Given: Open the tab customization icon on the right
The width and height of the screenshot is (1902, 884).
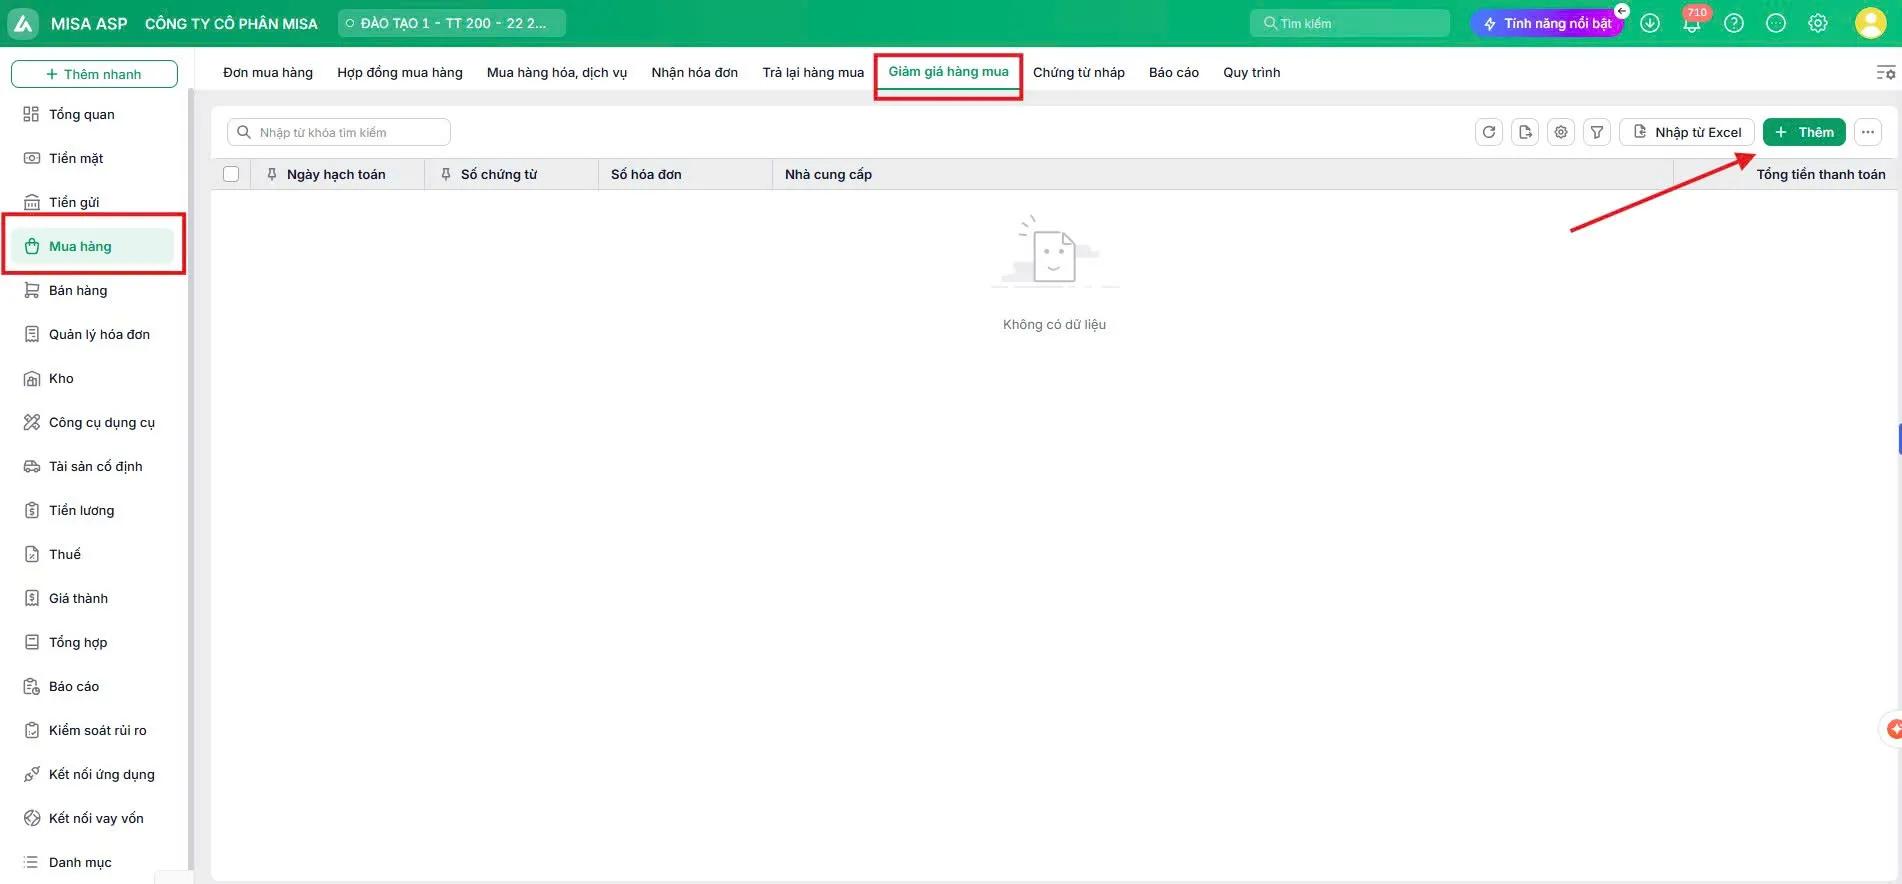Looking at the screenshot, I should coord(1885,72).
